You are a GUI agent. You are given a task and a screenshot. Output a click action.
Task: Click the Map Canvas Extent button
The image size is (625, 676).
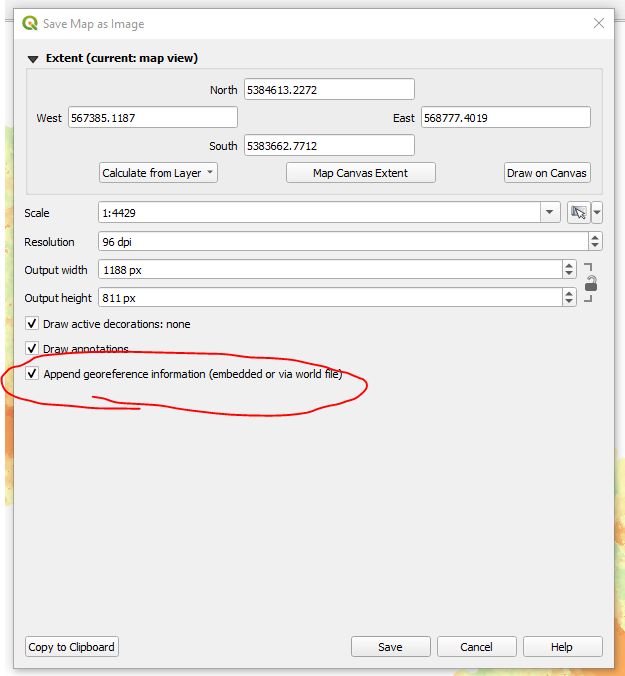360,173
